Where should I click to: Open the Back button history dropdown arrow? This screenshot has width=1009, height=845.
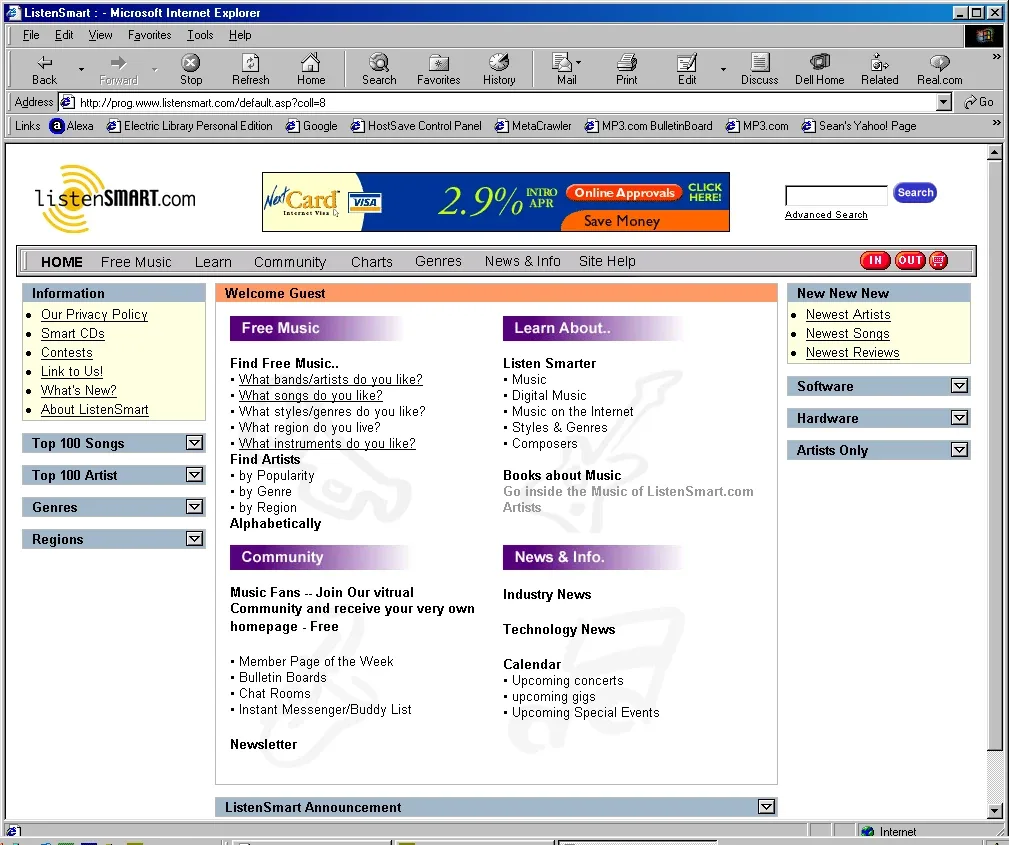tap(81, 70)
